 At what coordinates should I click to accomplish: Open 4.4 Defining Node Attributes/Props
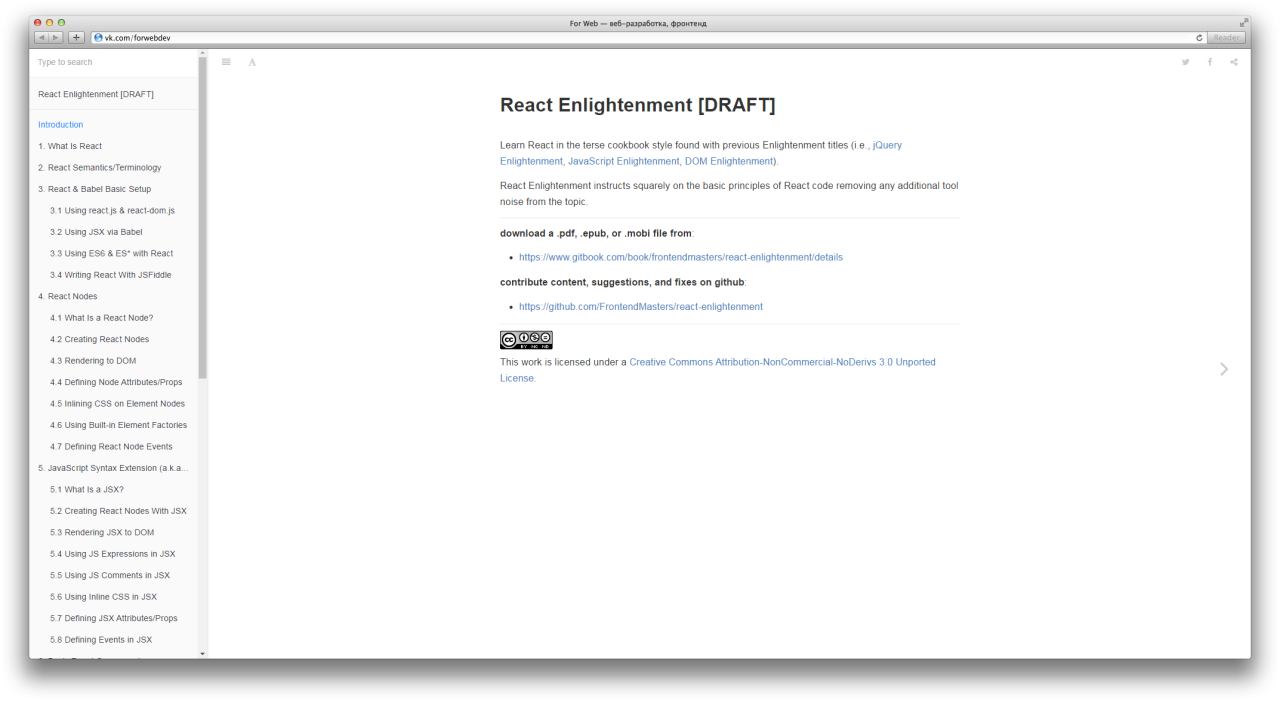[x=116, y=382]
